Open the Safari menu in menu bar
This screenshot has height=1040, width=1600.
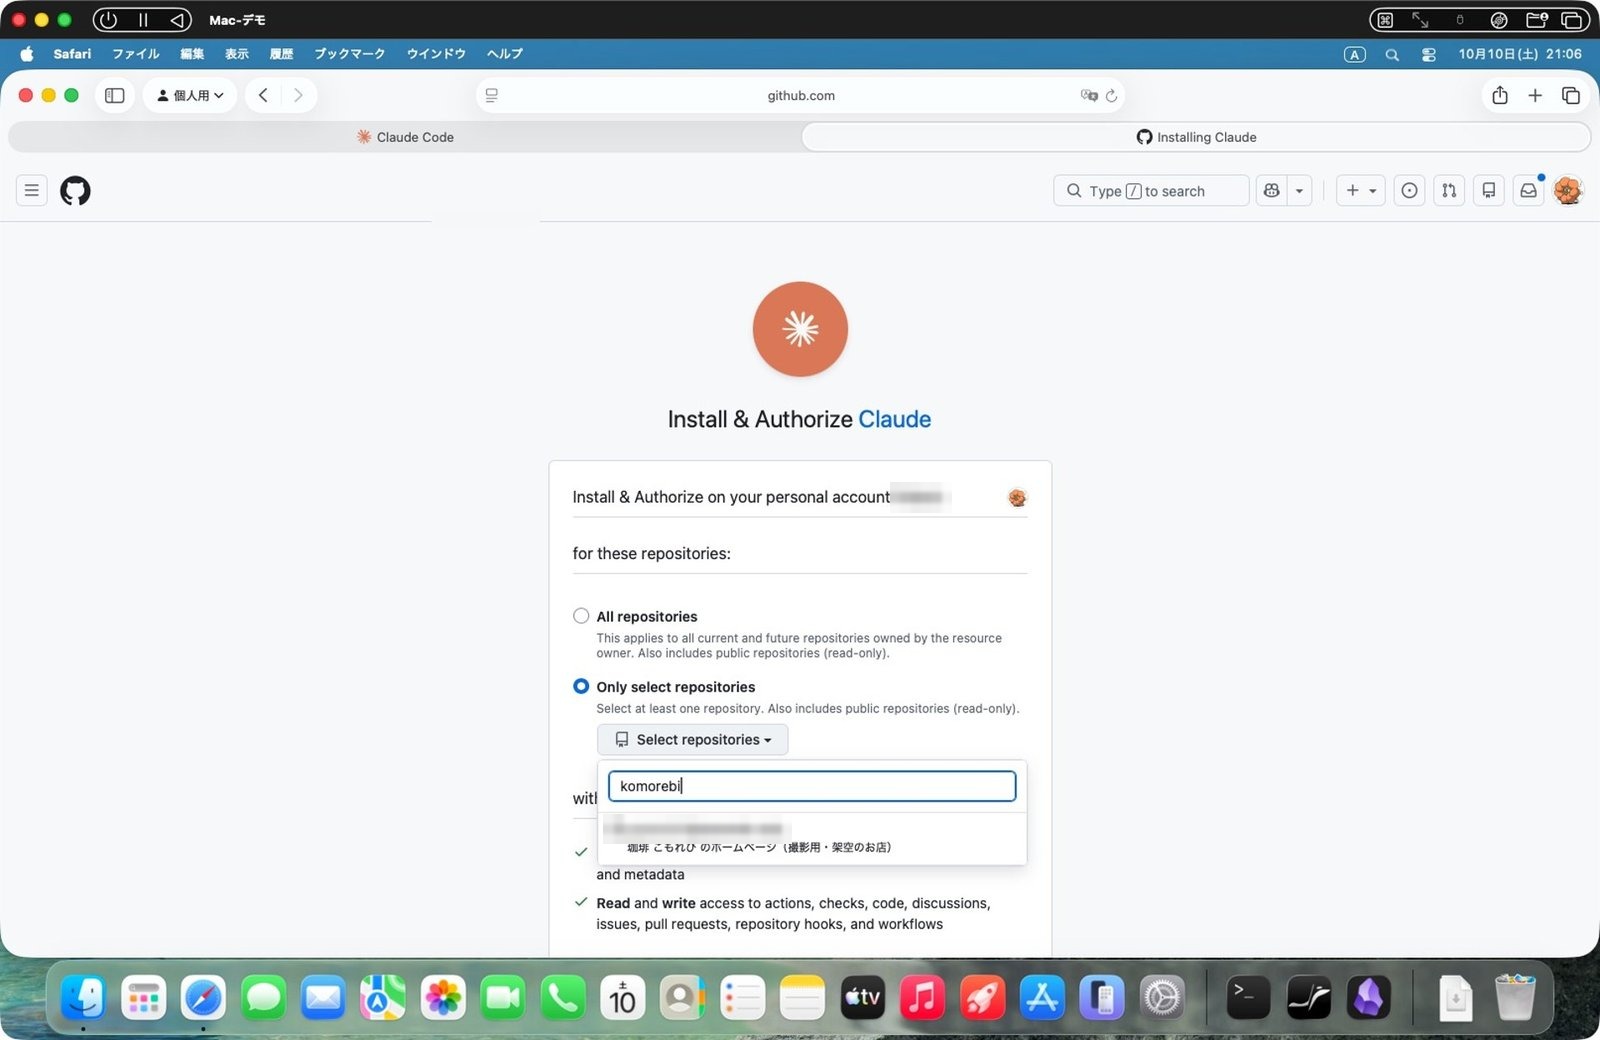72,54
